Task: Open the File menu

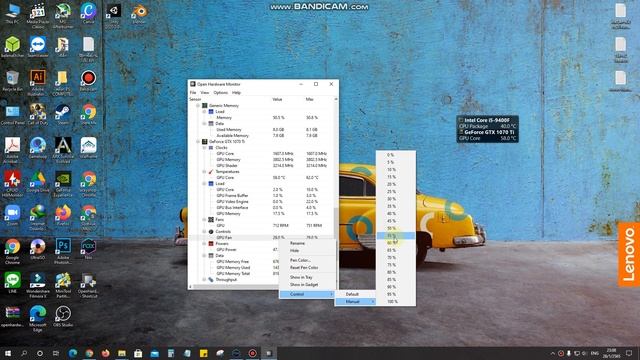Action: (193, 93)
